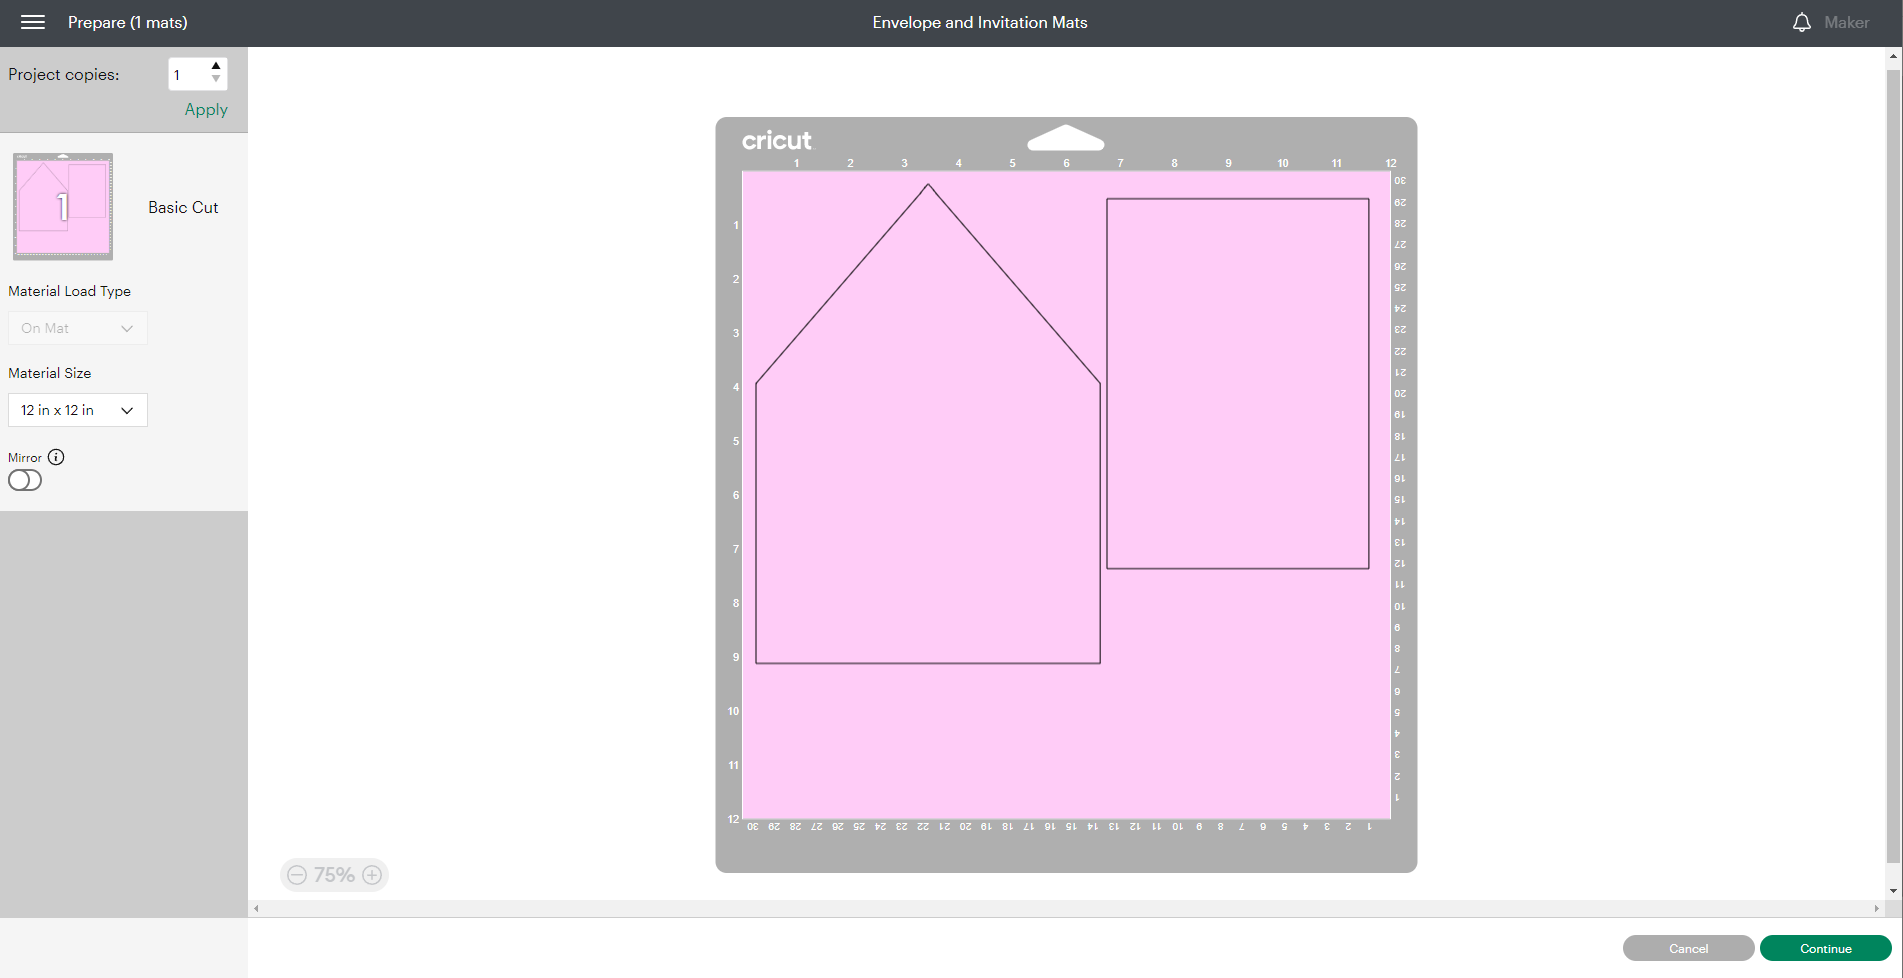1903x978 pixels.
Task: Click the horizontal scrollbar at bottom
Action: coord(1066,908)
